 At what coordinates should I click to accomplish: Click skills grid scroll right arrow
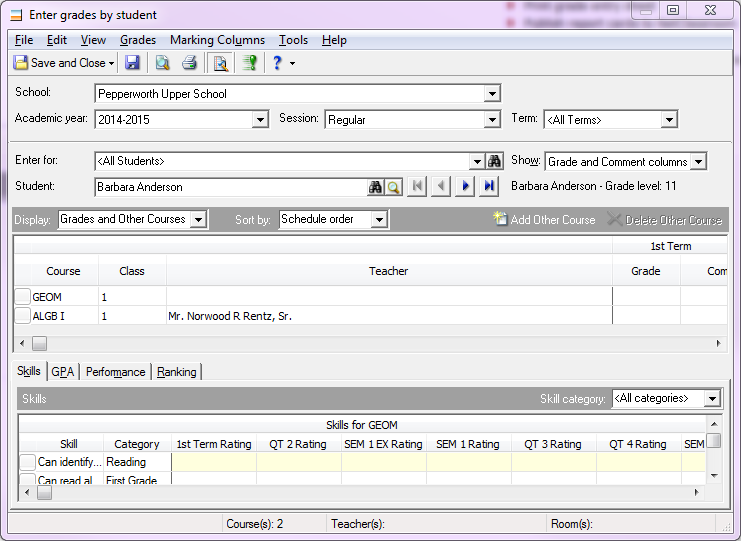696,493
